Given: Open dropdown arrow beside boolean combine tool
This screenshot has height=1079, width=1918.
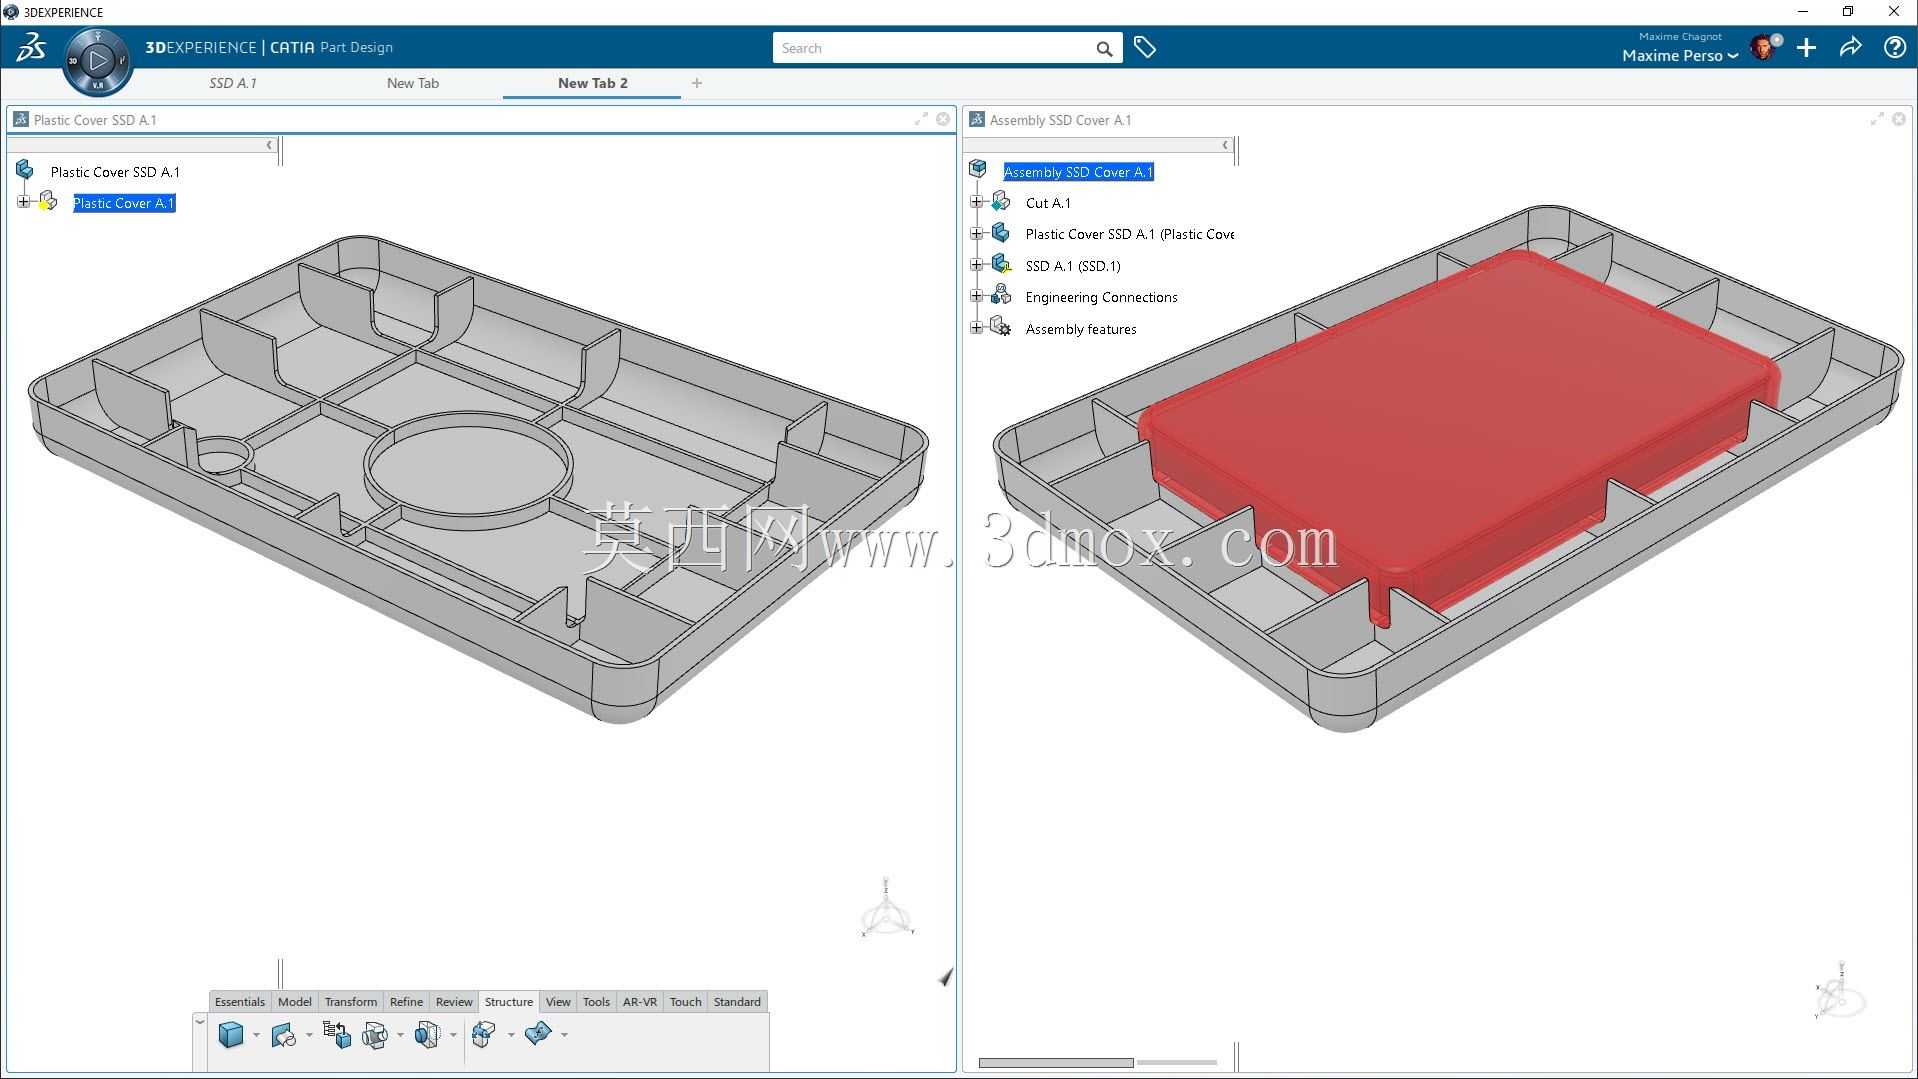Looking at the screenshot, I should click(x=400, y=1035).
